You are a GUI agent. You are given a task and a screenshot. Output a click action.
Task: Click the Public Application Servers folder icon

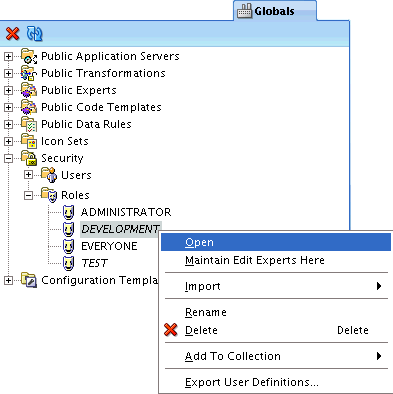[x=29, y=56]
